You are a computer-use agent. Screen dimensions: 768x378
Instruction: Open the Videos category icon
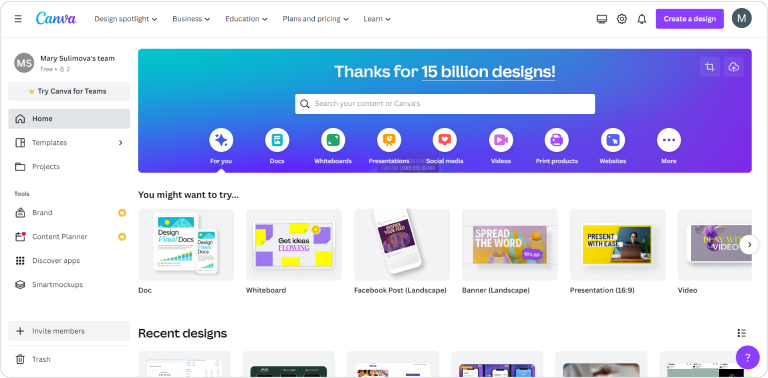pos(501,140)
